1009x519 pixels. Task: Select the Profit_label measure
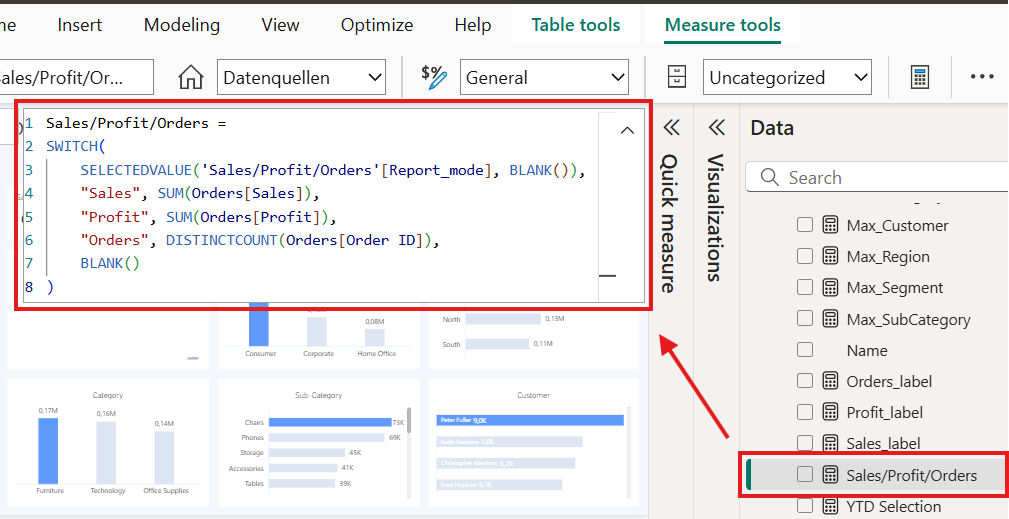(884, 412)
